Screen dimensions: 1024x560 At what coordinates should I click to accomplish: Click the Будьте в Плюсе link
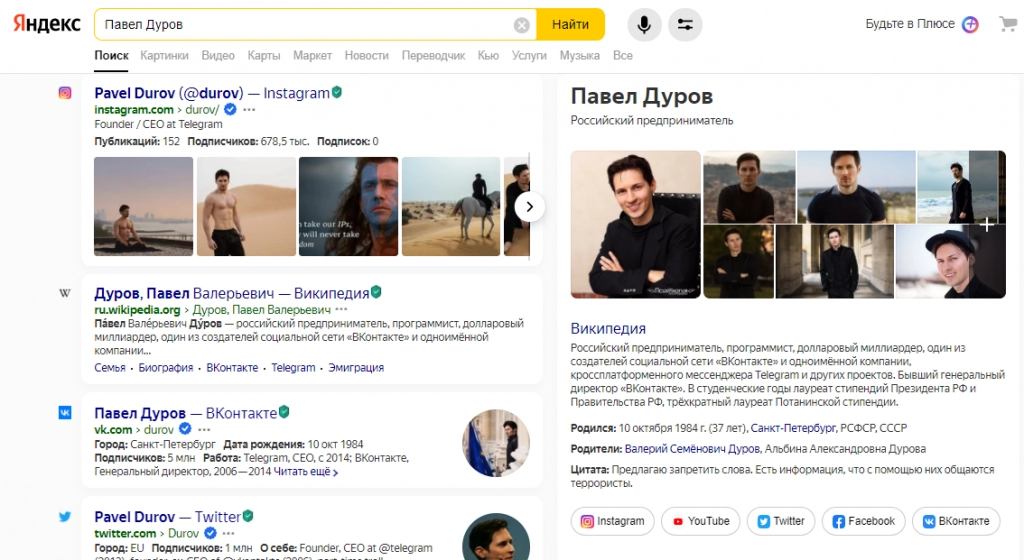click(910, 24)
